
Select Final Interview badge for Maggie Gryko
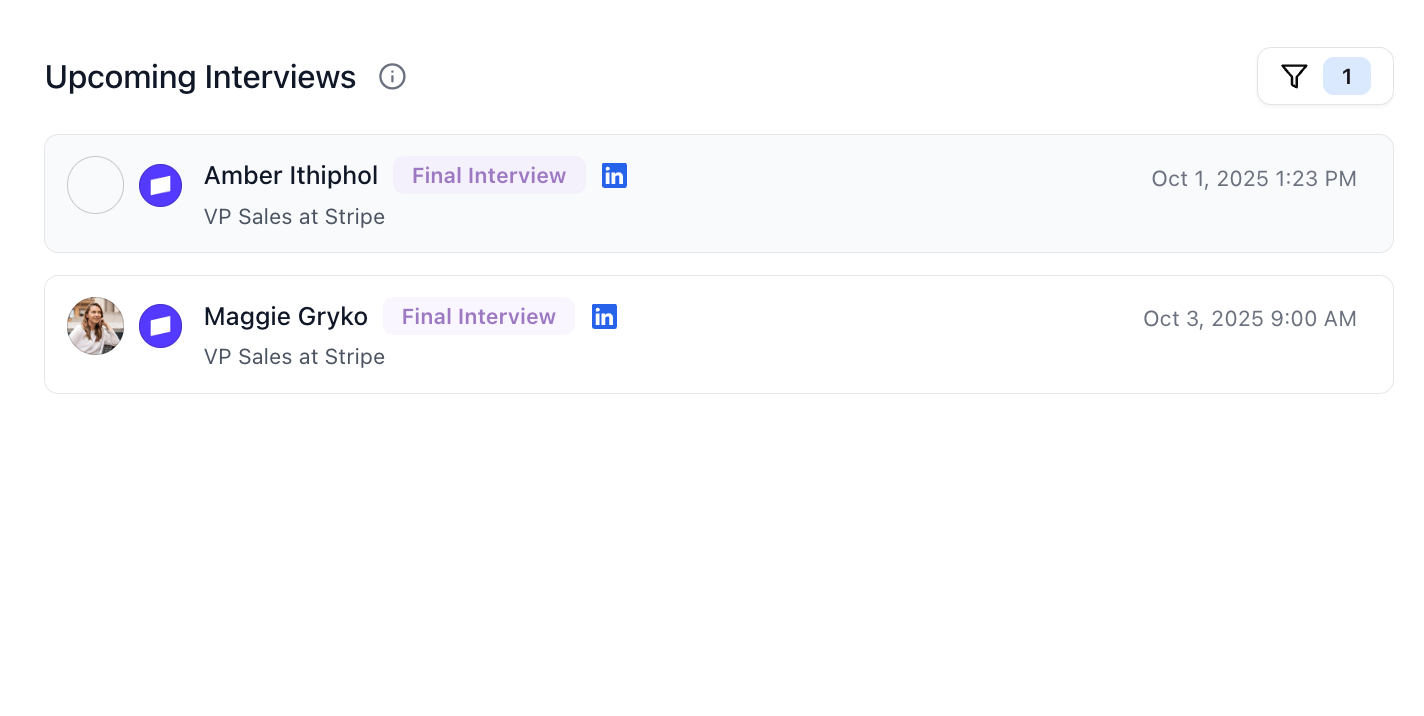point(479,316)
